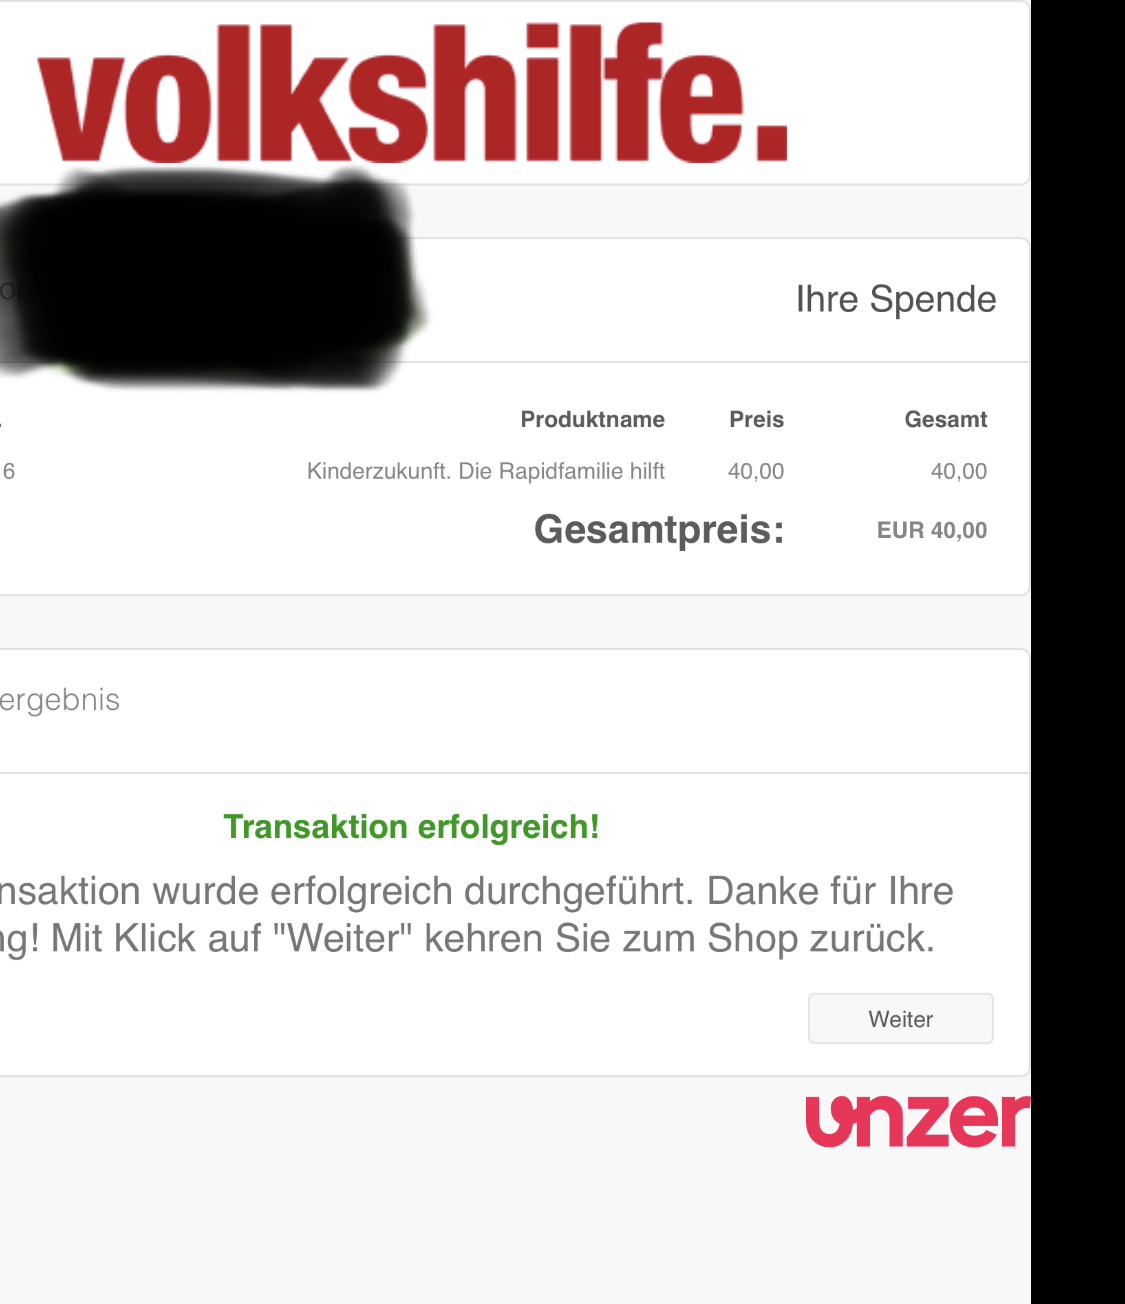The height and width of the screenshot is (1304, 1125).
Task: Click the Weiter button
Action: 900,1018
